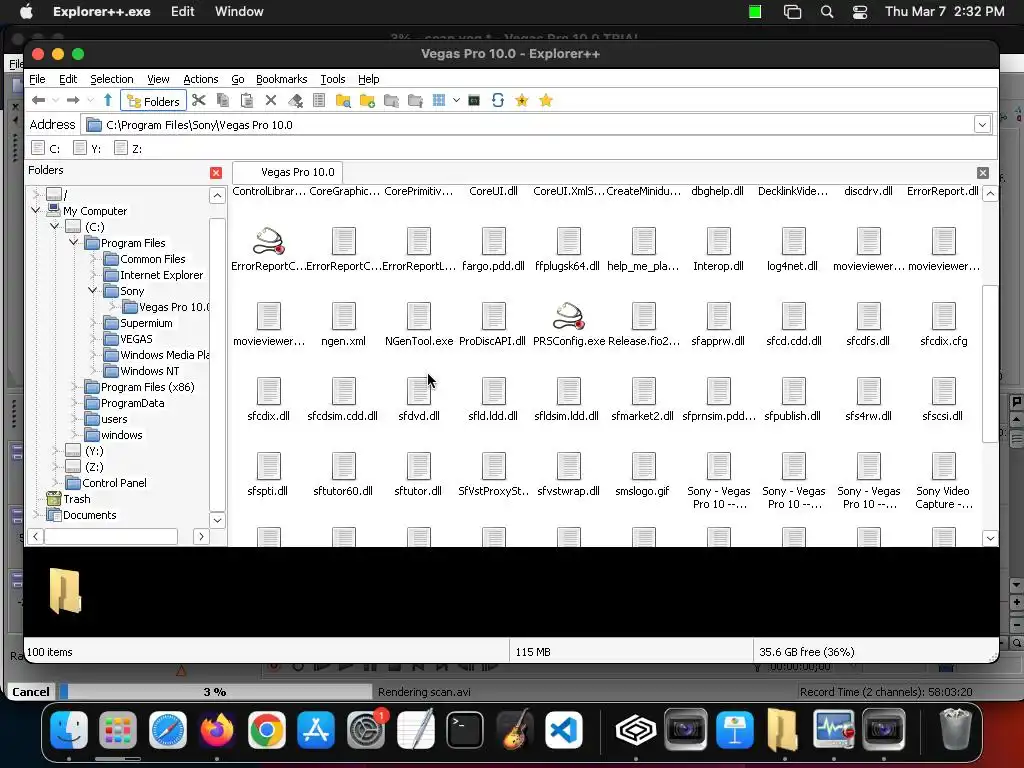Image resolution: width=1024 pixels, height=768 pixels.
Task: Select the Vegas Pro 10.0 tab
Action: tap(288, 172)
